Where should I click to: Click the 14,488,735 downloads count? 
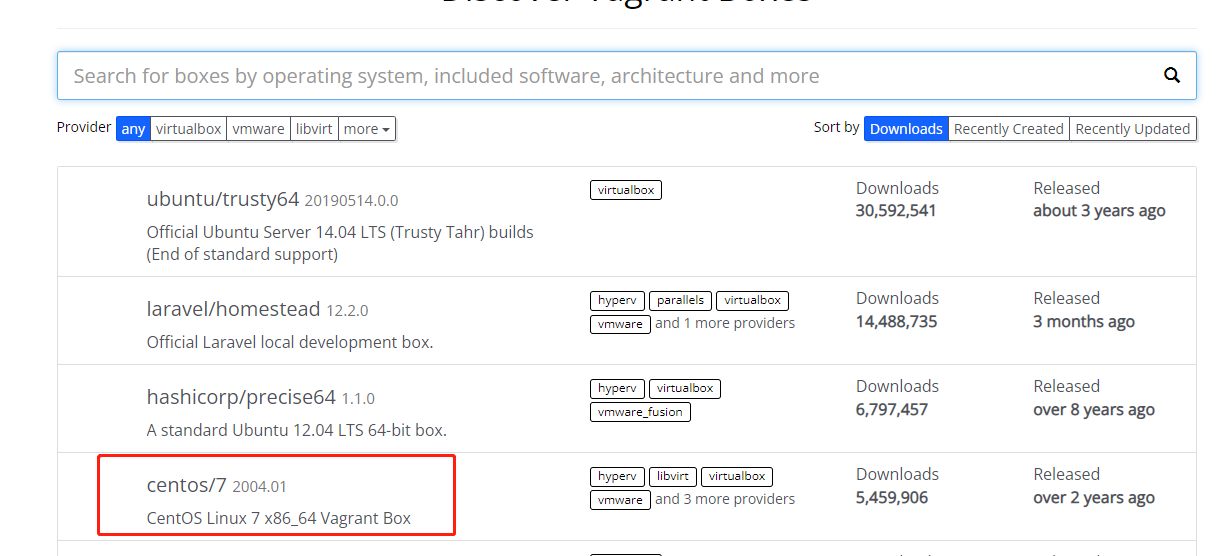point(896,322)
